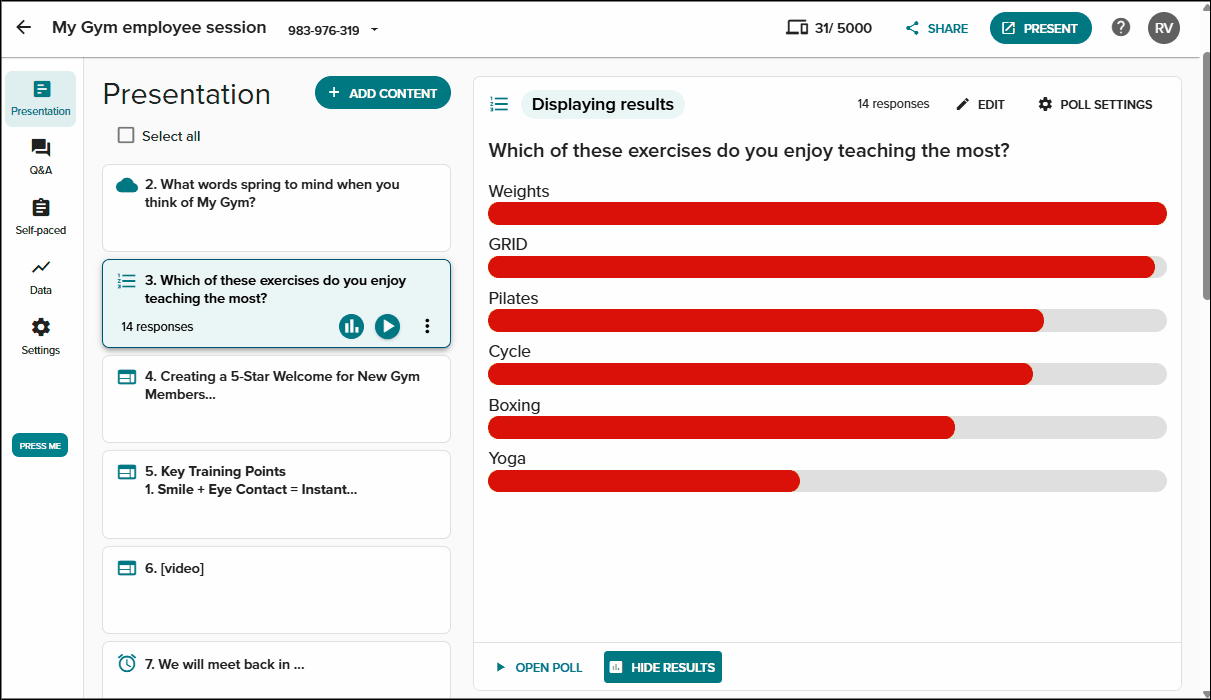
Task: Click the 14 responses text in results header
Action: coord(893,104)
